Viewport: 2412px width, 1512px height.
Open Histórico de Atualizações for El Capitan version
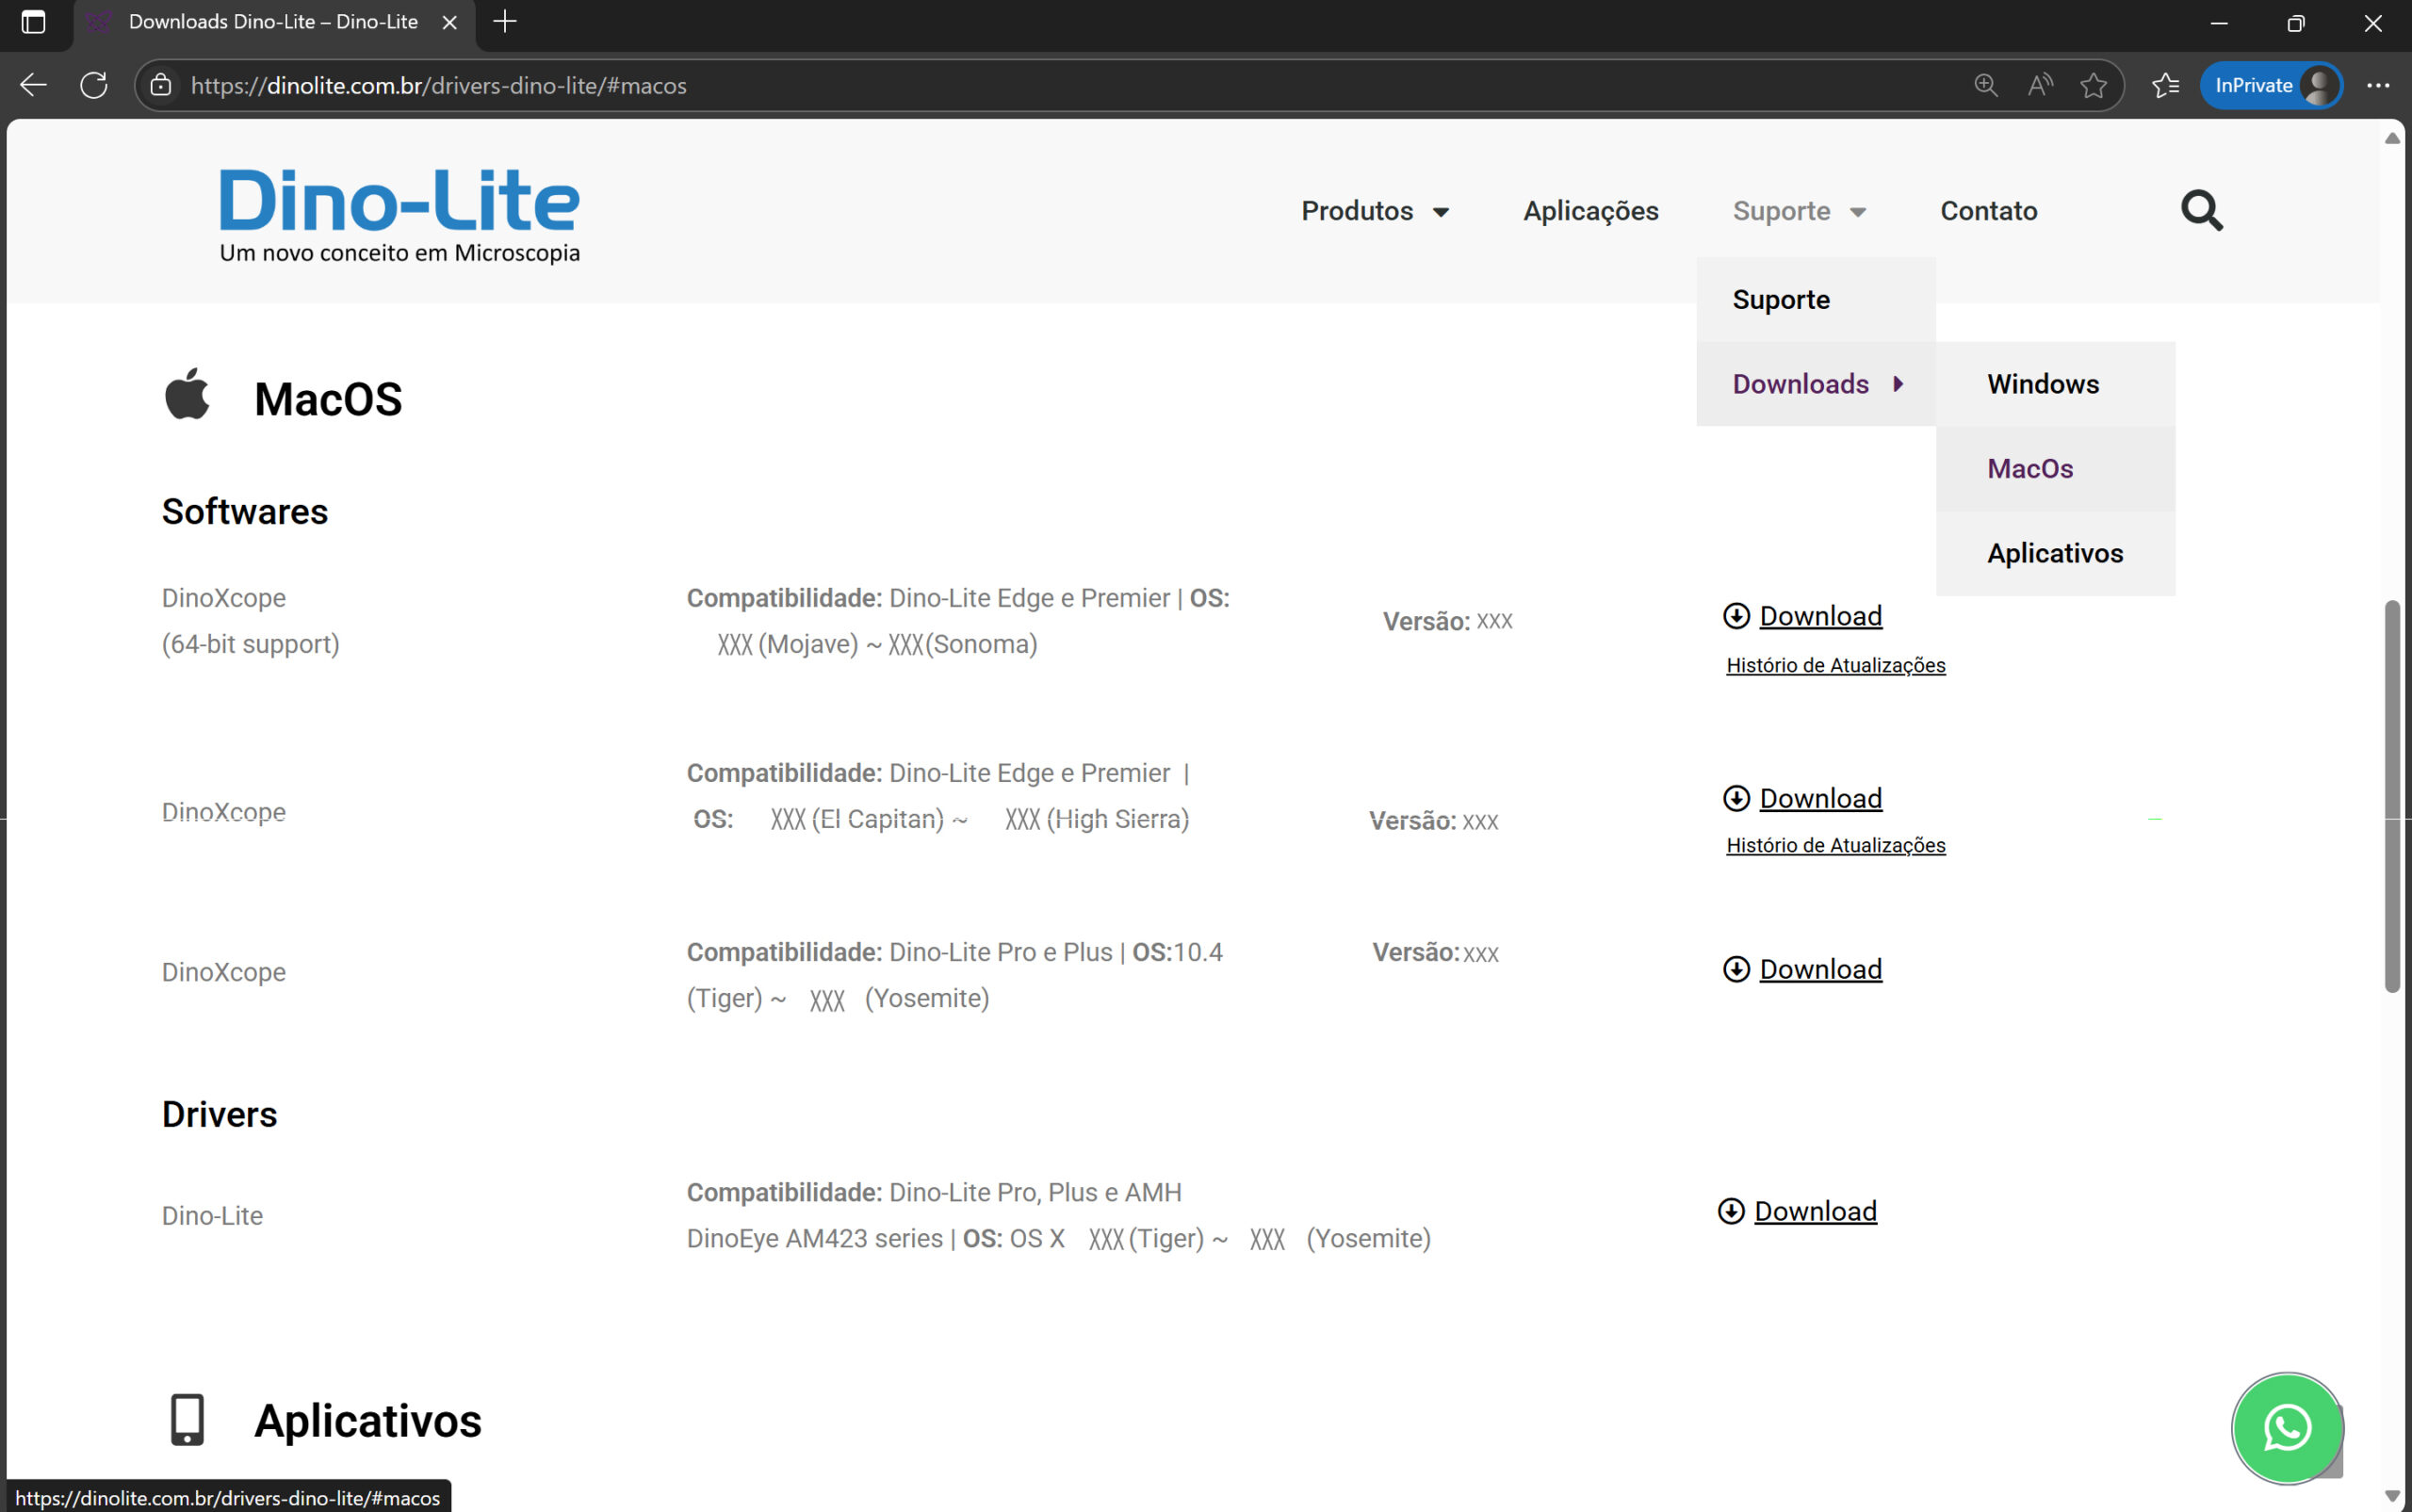point(1835,845)
